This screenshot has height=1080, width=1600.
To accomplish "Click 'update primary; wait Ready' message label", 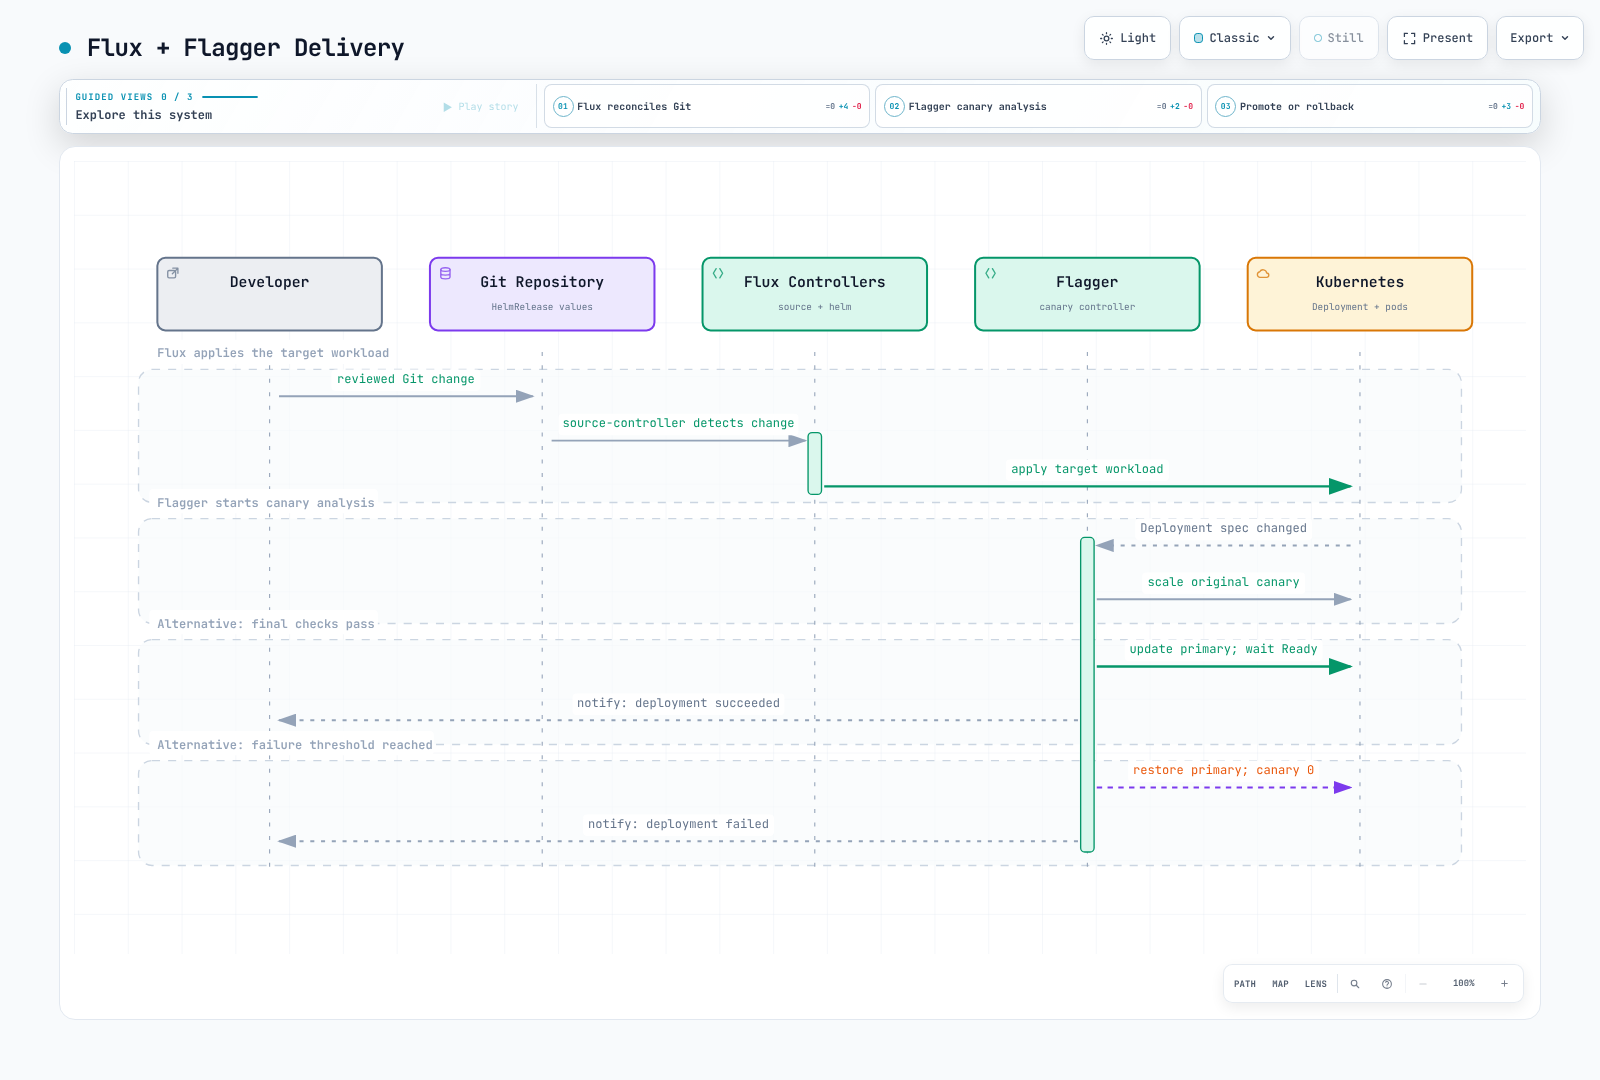I will point(1223,649).
